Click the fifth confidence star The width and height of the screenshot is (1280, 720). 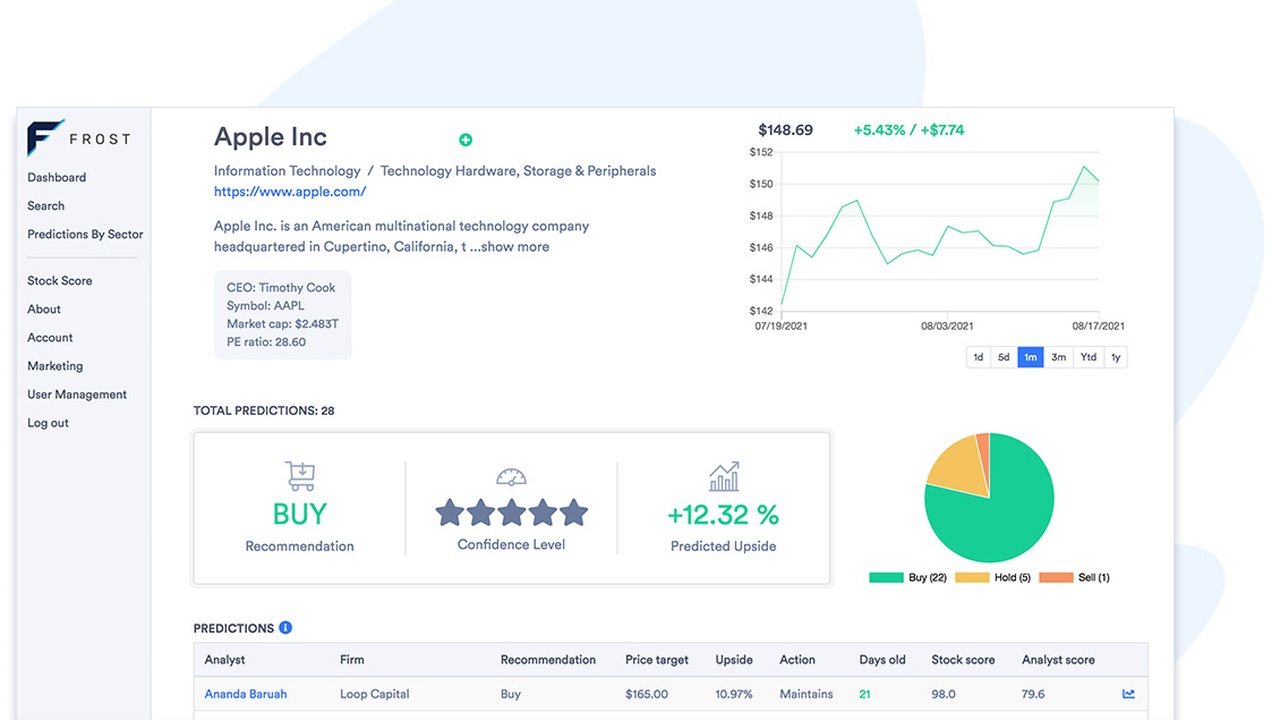pos(573,513)
